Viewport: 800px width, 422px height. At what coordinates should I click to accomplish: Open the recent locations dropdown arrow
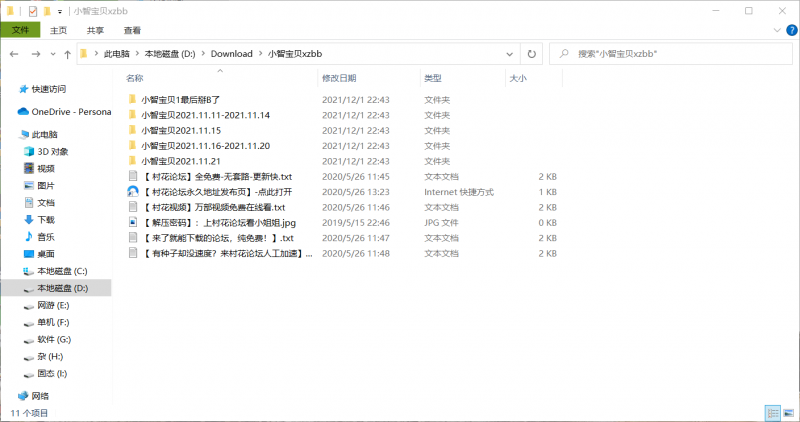tap(52, 53)
